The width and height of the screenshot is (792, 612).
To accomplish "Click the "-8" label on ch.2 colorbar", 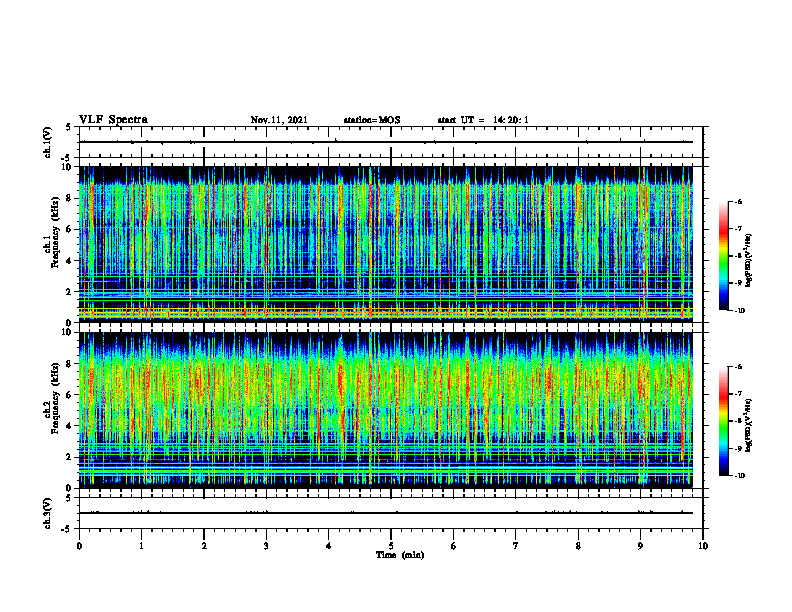I will point(738,421).
